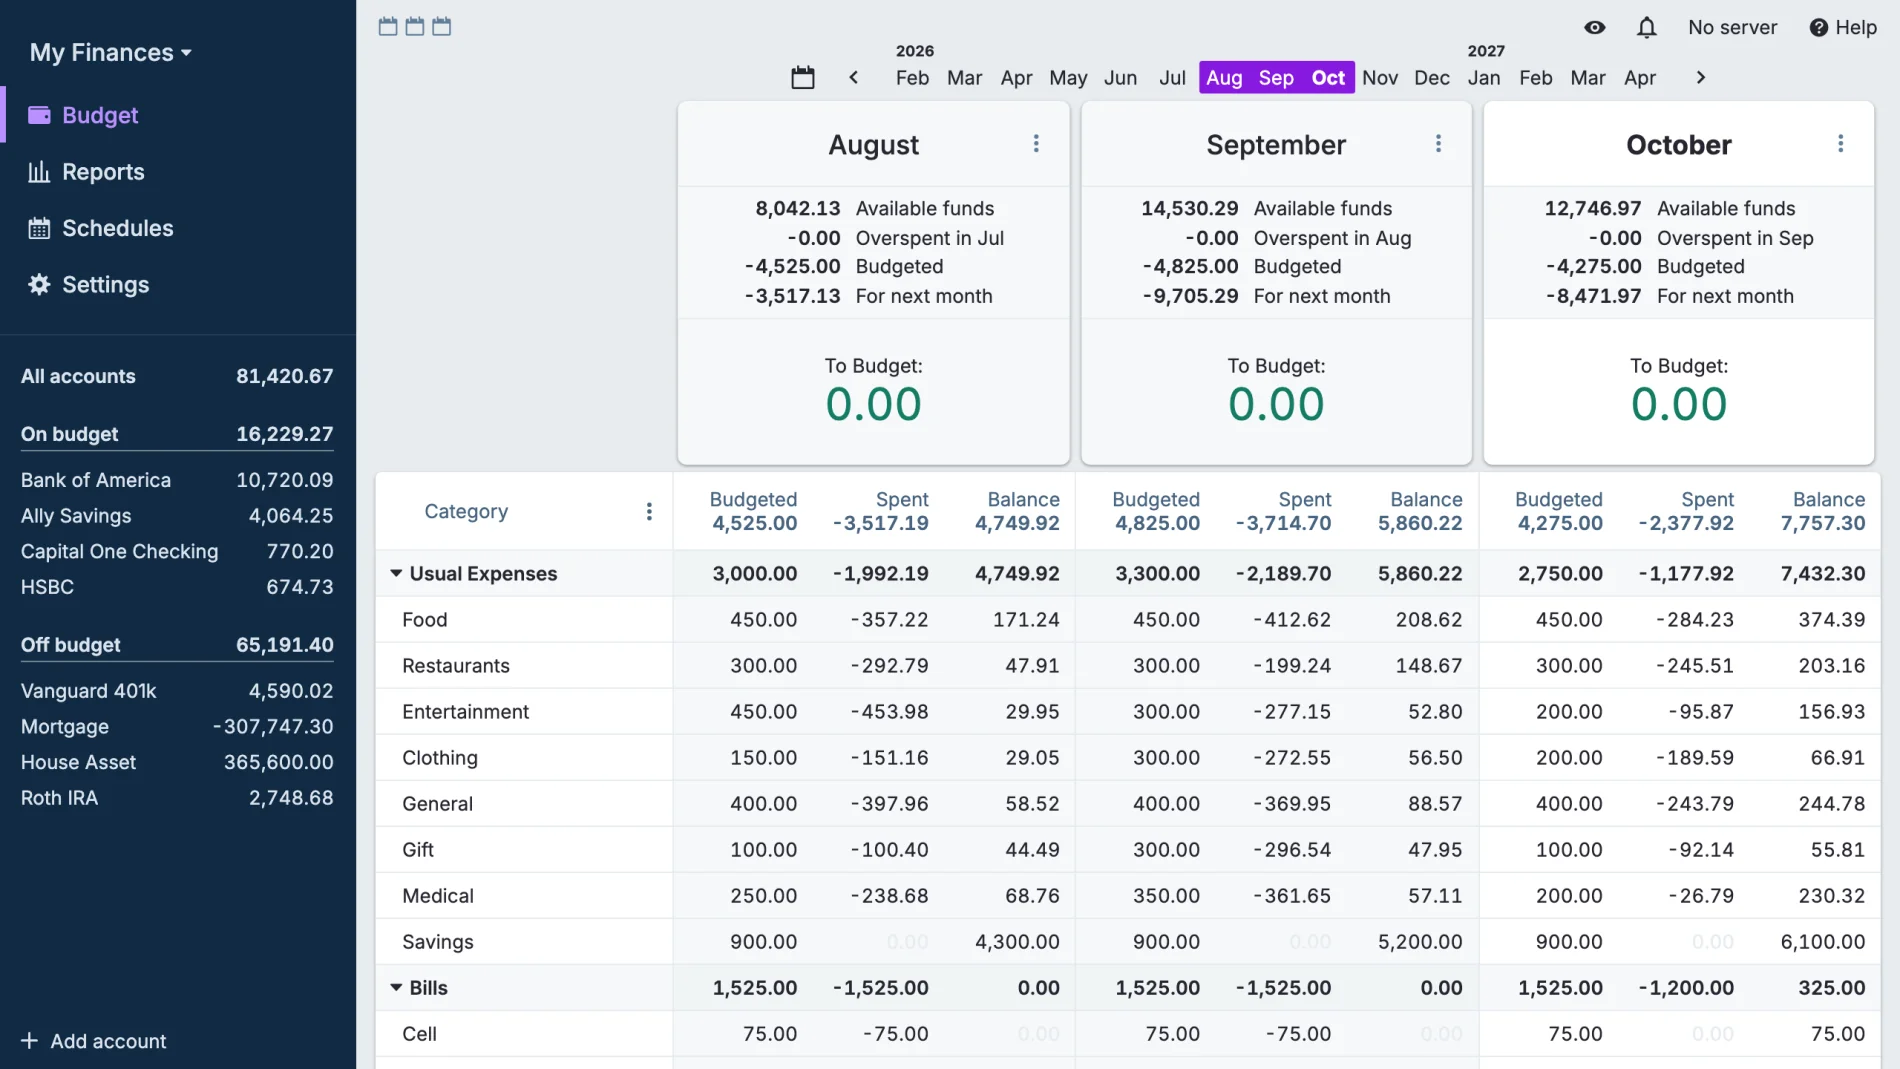Edit Food budgeted amount for August
The width and height of the screenshot is (1900, 1069).
coord(763,620)
